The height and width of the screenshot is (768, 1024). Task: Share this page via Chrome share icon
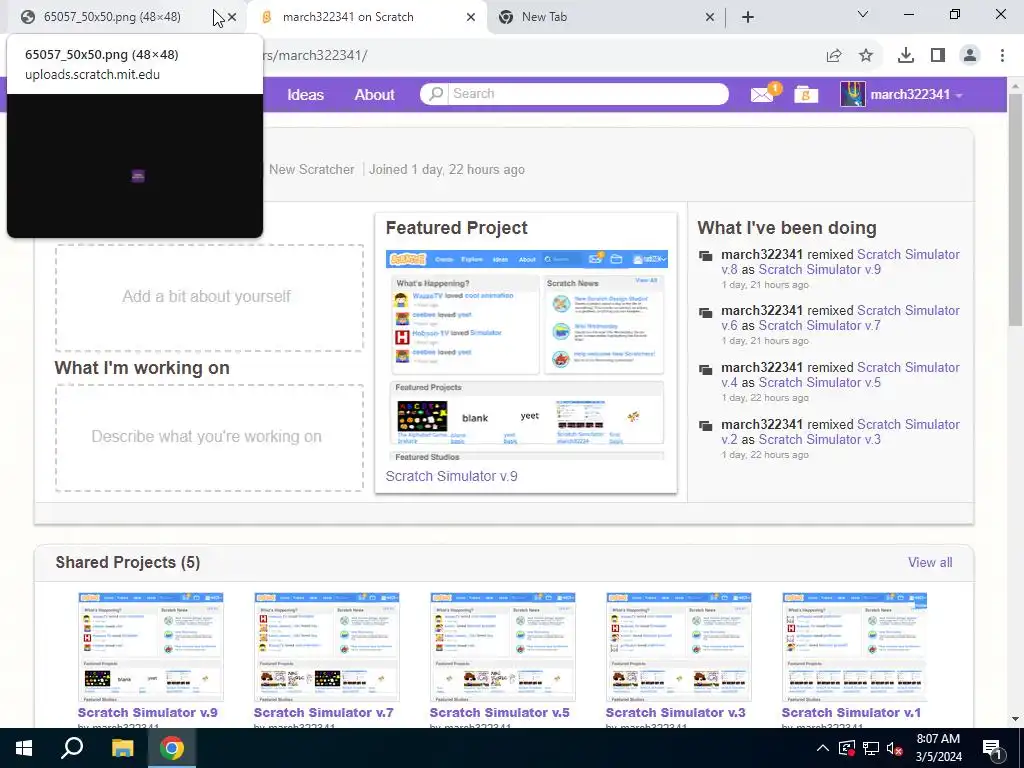(834, 56)
